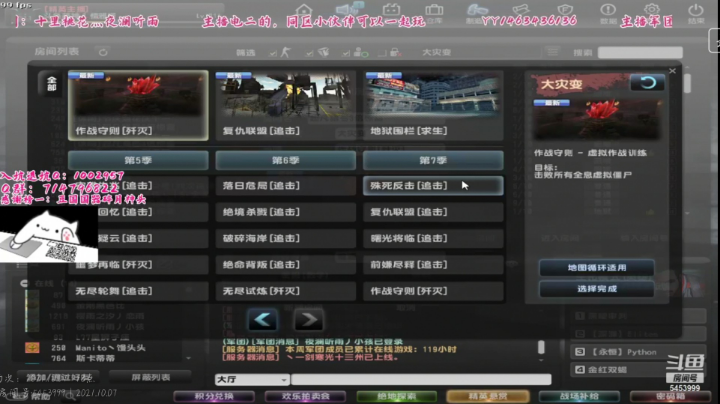Reset selection with 大灾变 panel refresh button

(647, 83)
